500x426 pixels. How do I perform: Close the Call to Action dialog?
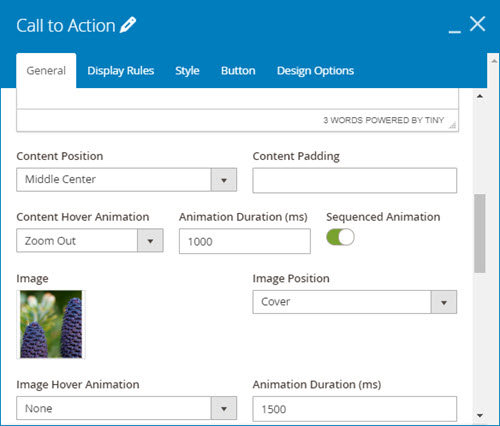tap(477, 24)
